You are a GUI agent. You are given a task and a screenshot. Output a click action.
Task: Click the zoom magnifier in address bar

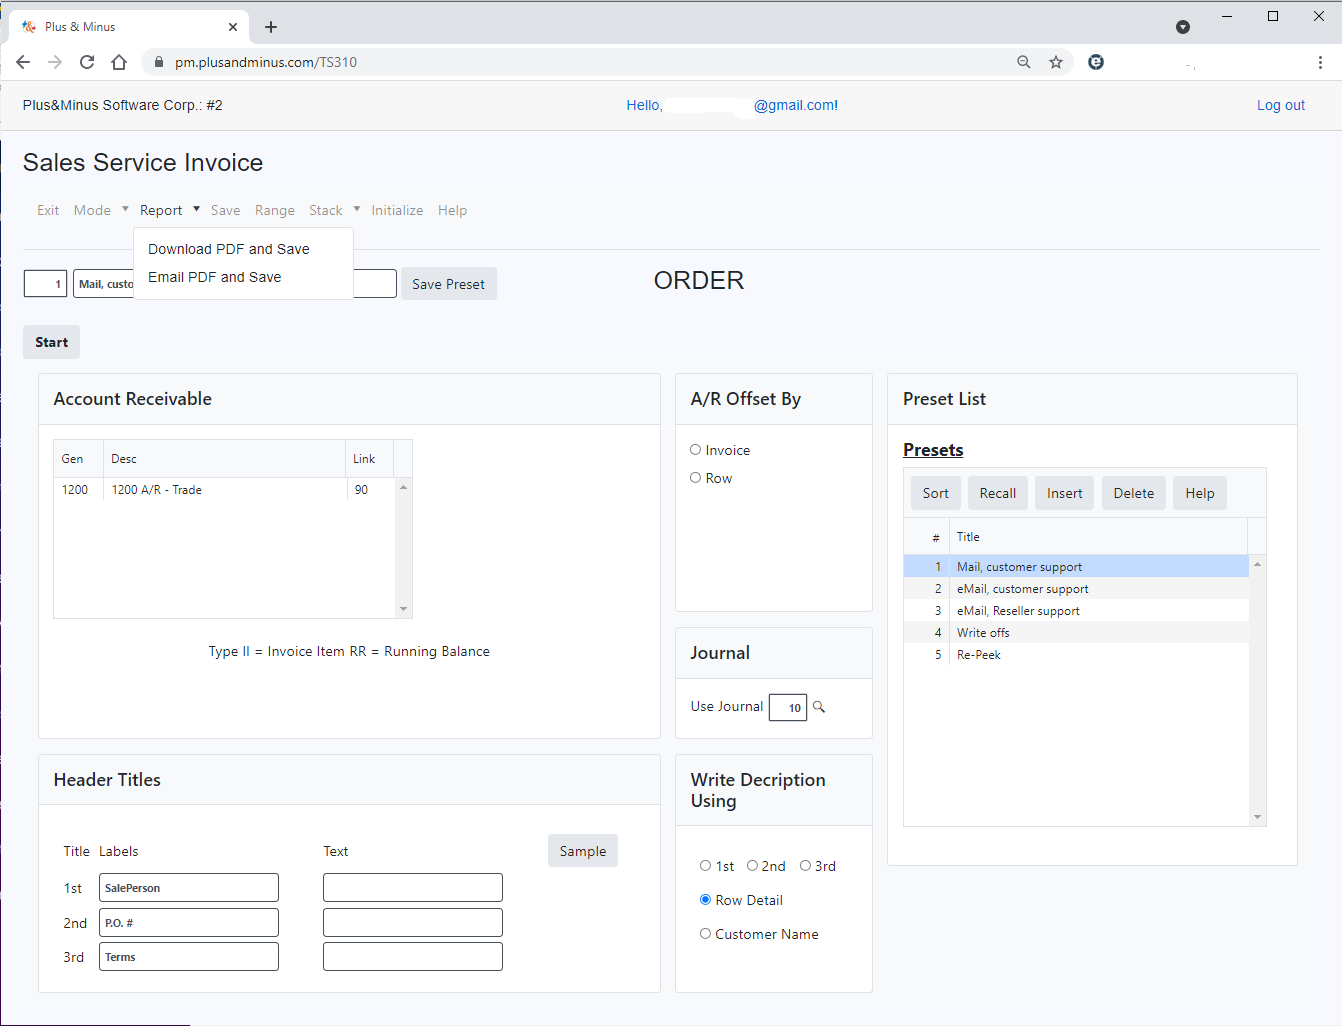coord(1024,62)
